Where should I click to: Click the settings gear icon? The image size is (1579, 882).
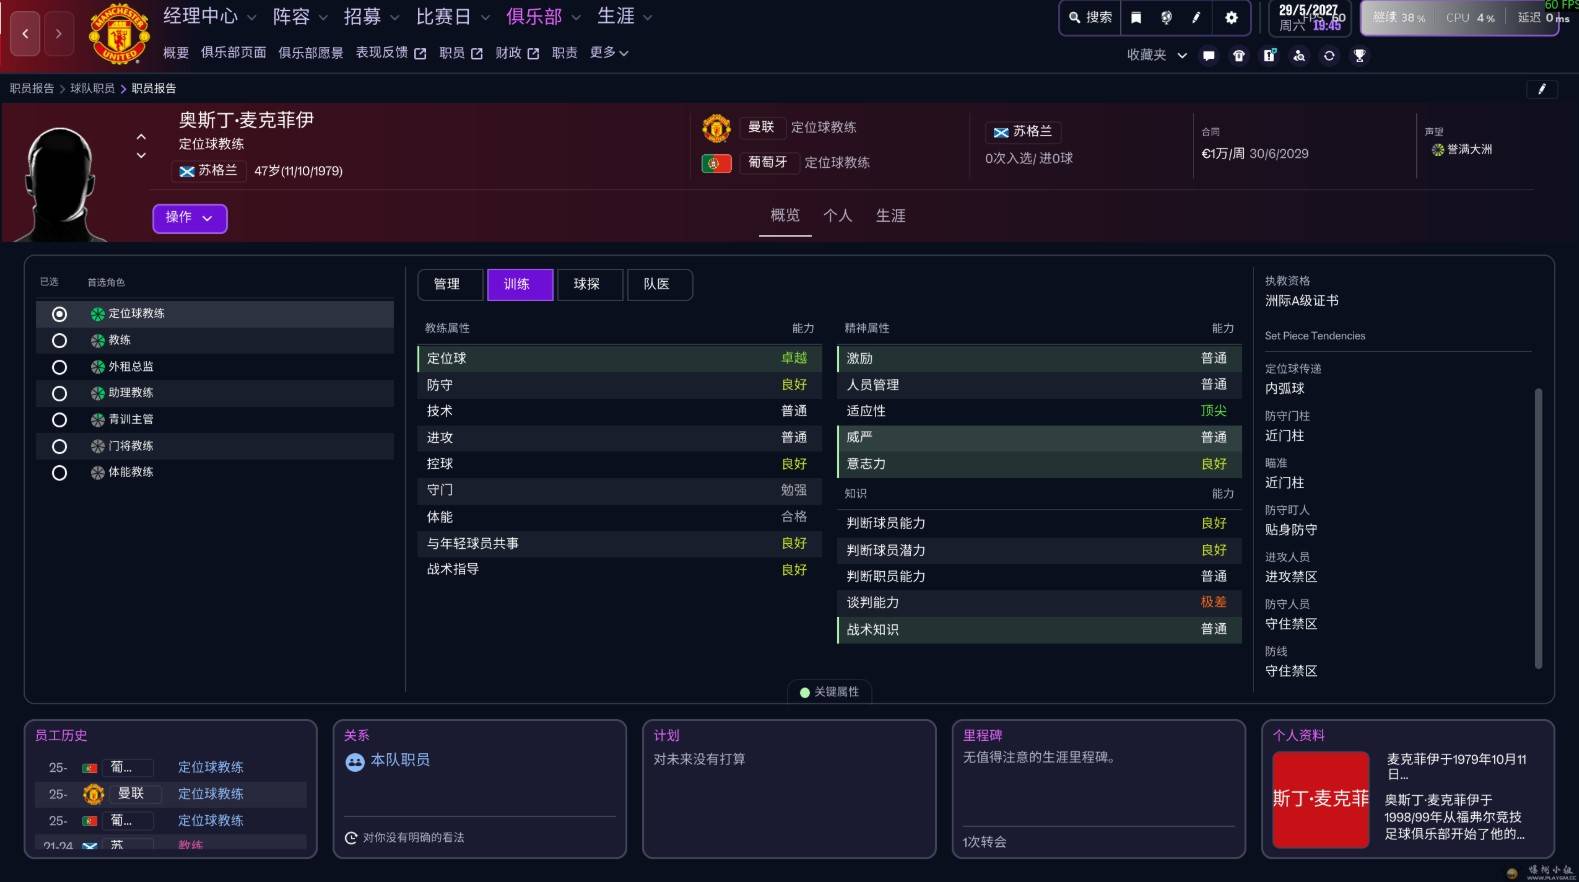click(1231, 17)
